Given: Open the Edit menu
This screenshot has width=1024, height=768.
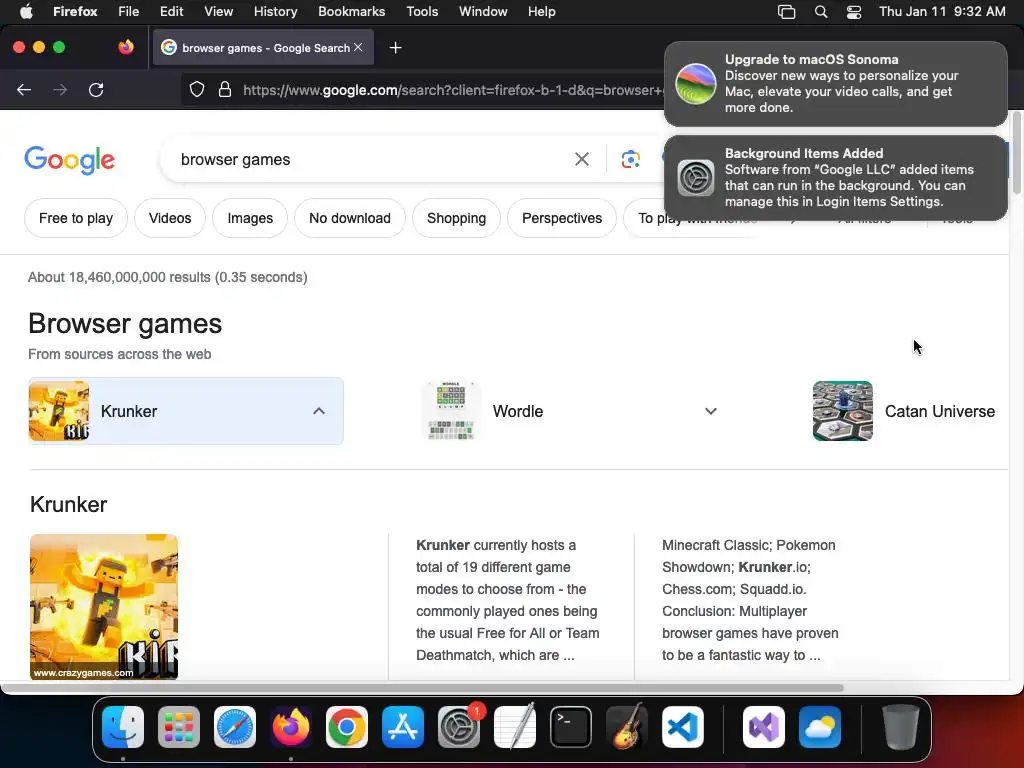Looking at the screenshot, I should (172, 12).
